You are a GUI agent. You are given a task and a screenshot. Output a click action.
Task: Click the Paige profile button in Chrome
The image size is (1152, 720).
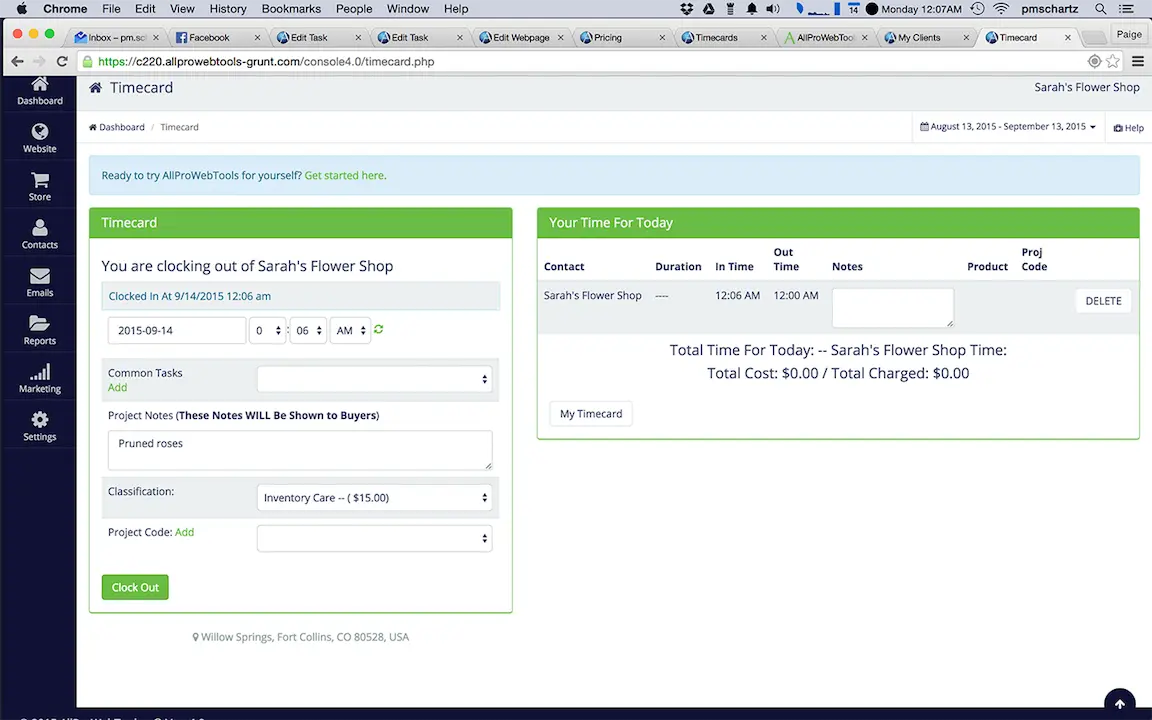(1128, 34)
